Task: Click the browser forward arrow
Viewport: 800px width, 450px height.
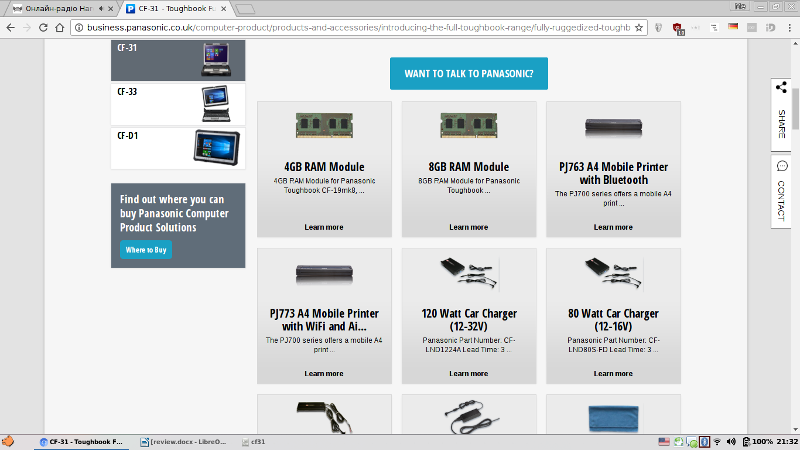Action: tap(27, 28)
